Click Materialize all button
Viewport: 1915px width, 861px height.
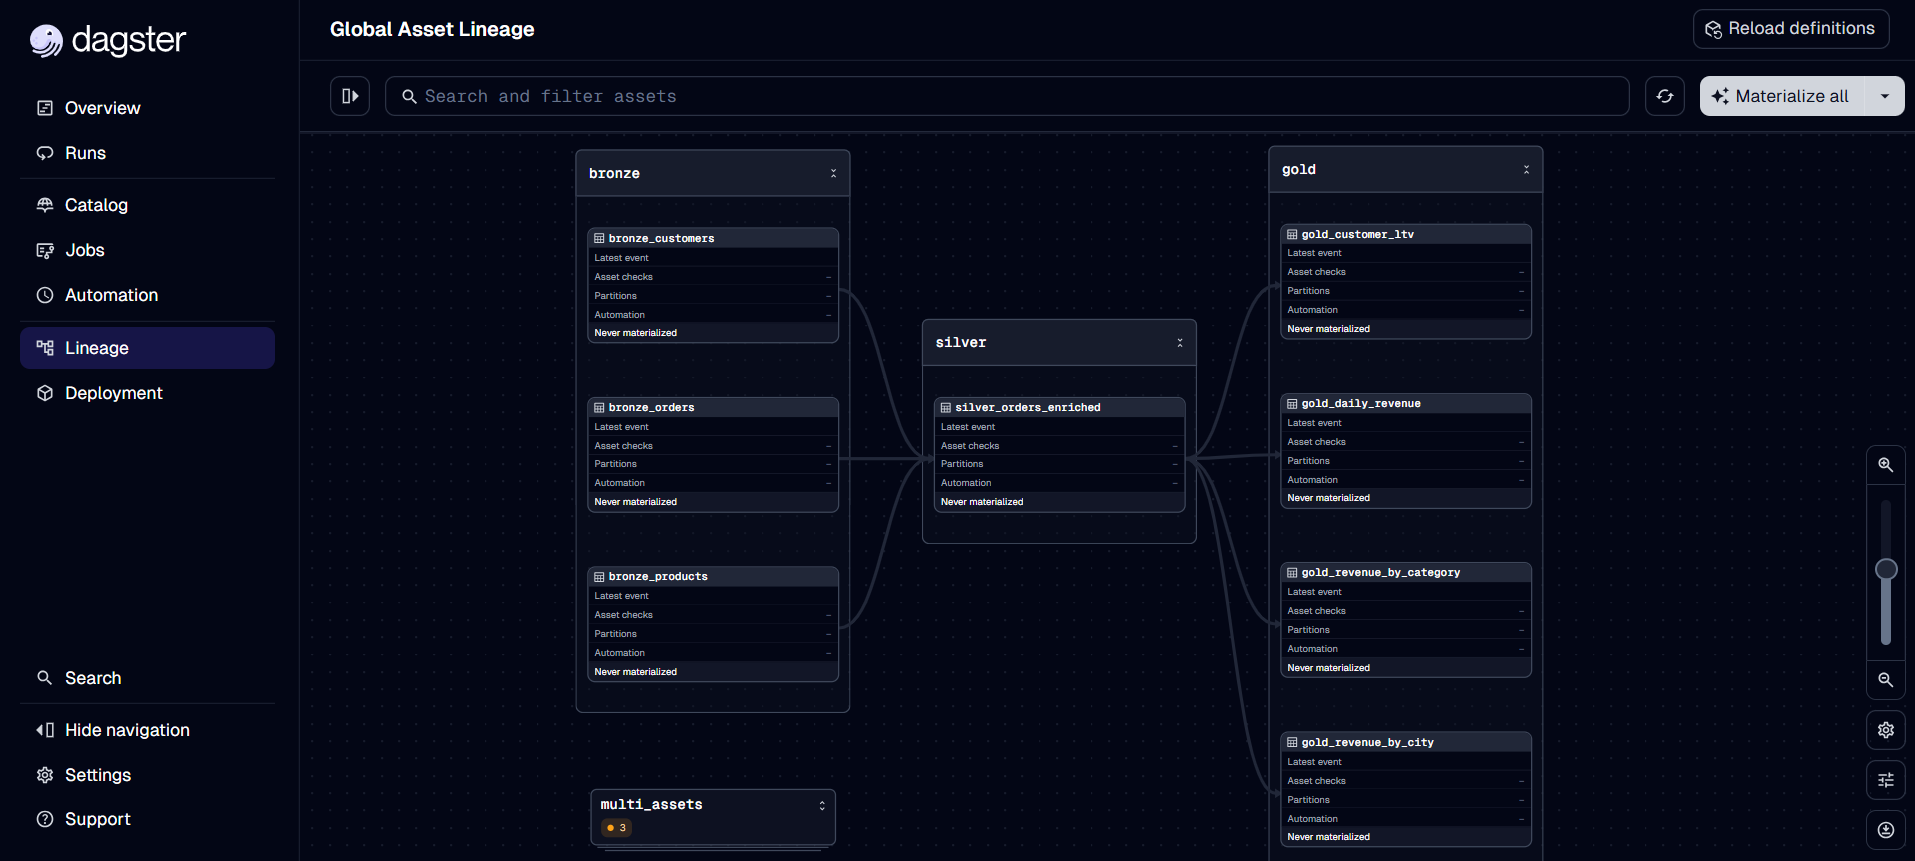click(x=1781, y=96)
